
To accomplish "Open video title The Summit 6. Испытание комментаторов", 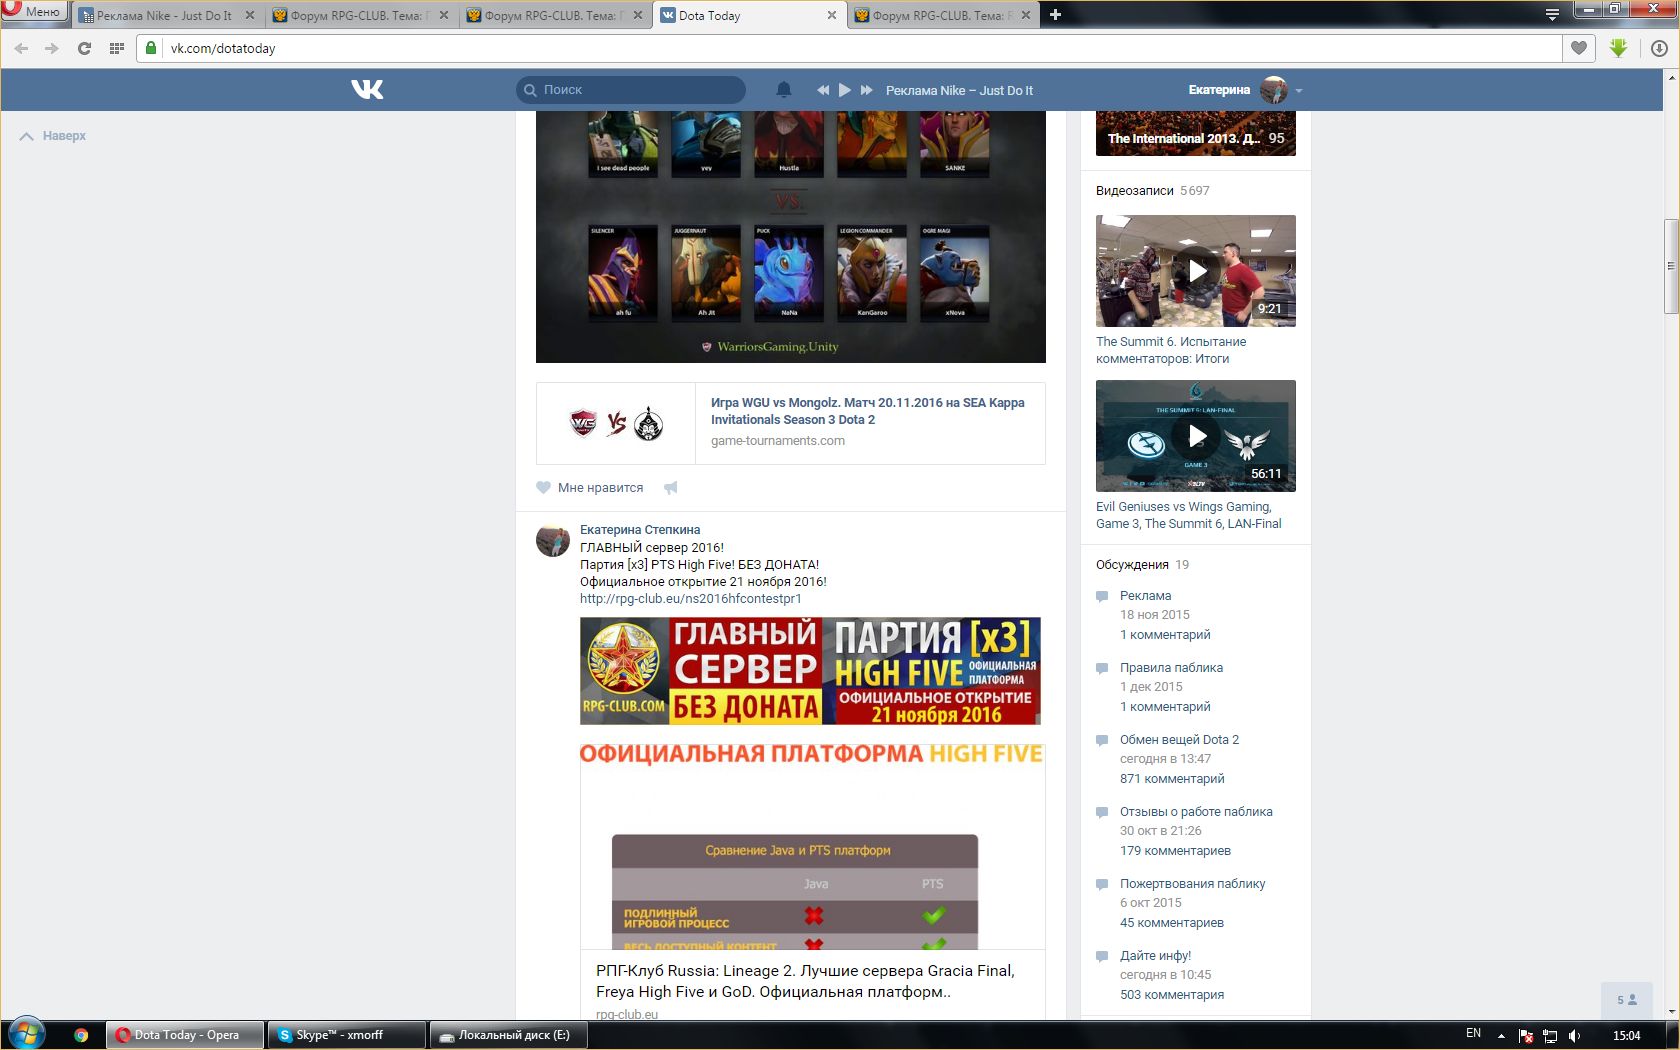I will click(1171, 350).
